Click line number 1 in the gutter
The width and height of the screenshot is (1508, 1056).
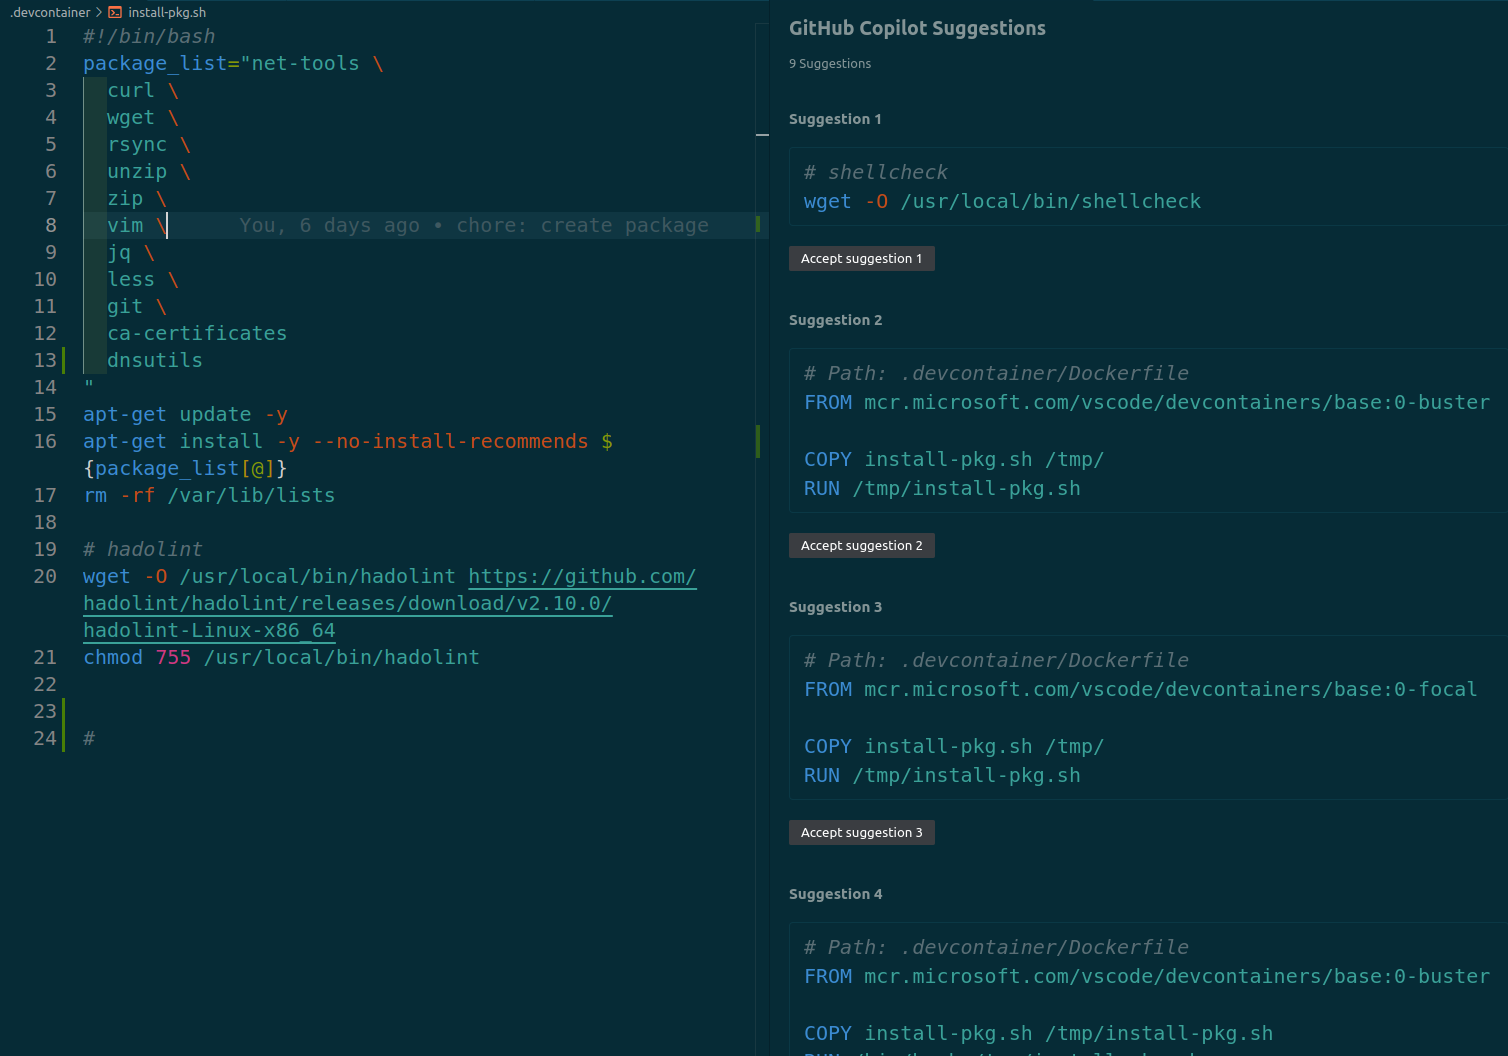51,36
